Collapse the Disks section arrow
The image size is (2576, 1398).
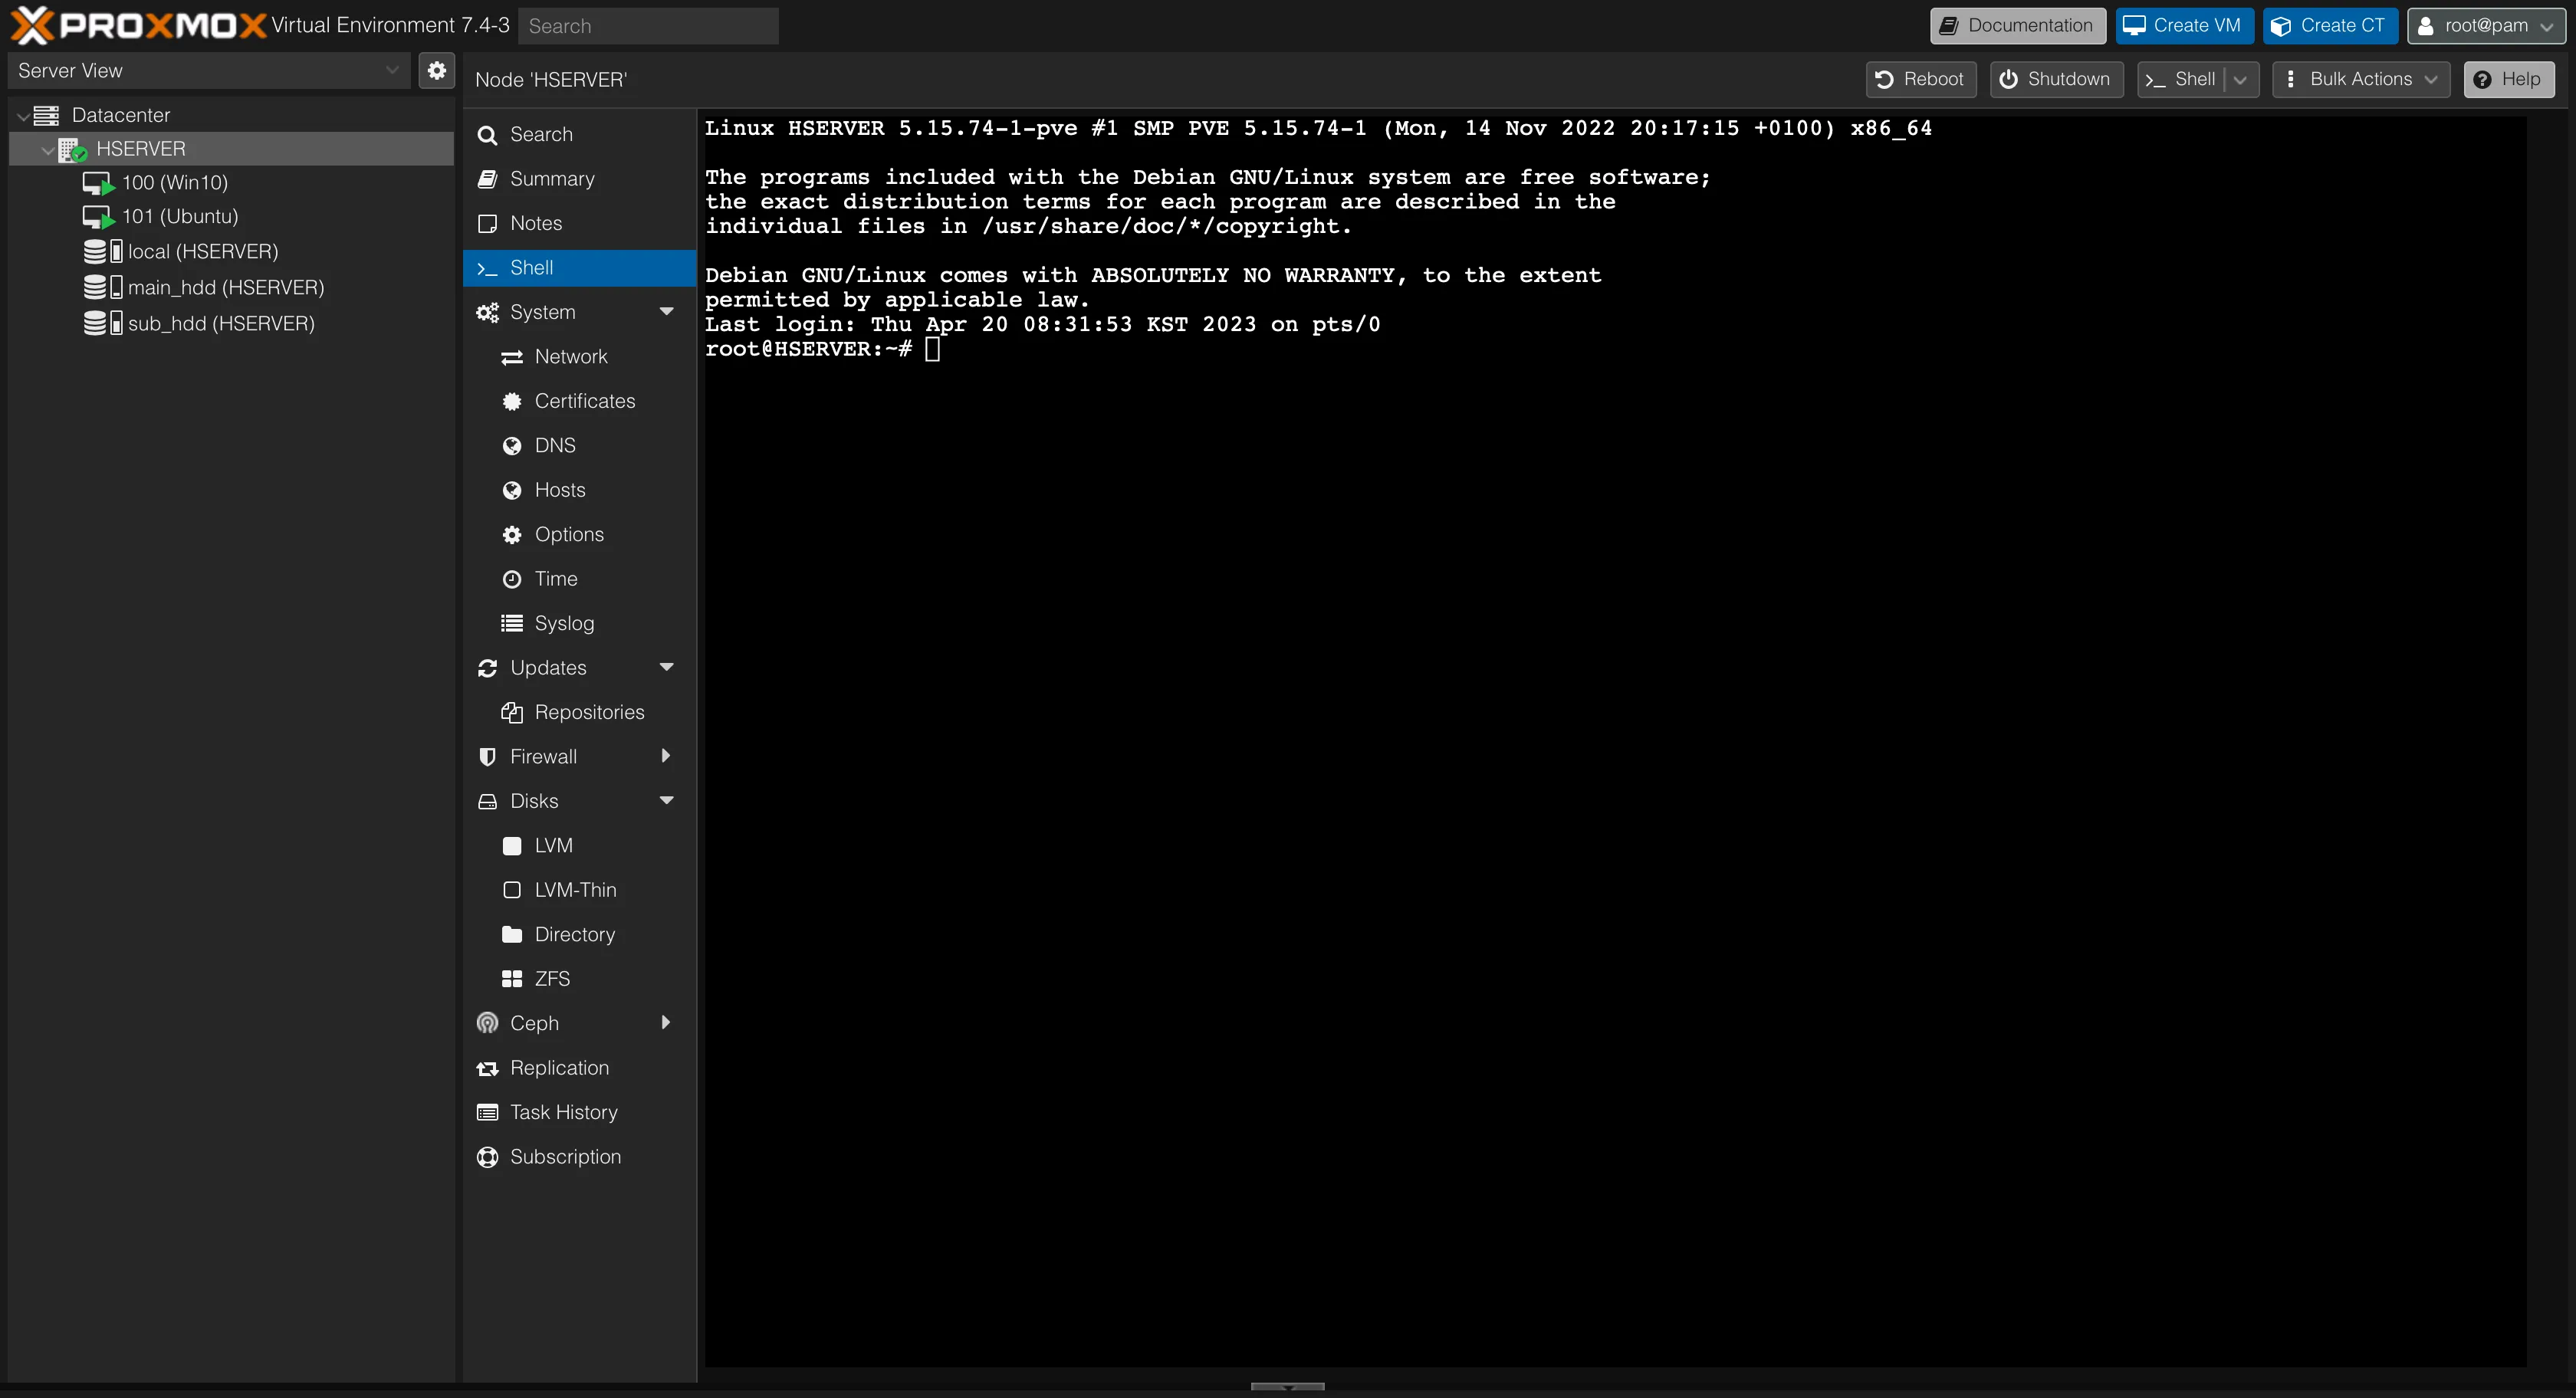coord(666,801)
